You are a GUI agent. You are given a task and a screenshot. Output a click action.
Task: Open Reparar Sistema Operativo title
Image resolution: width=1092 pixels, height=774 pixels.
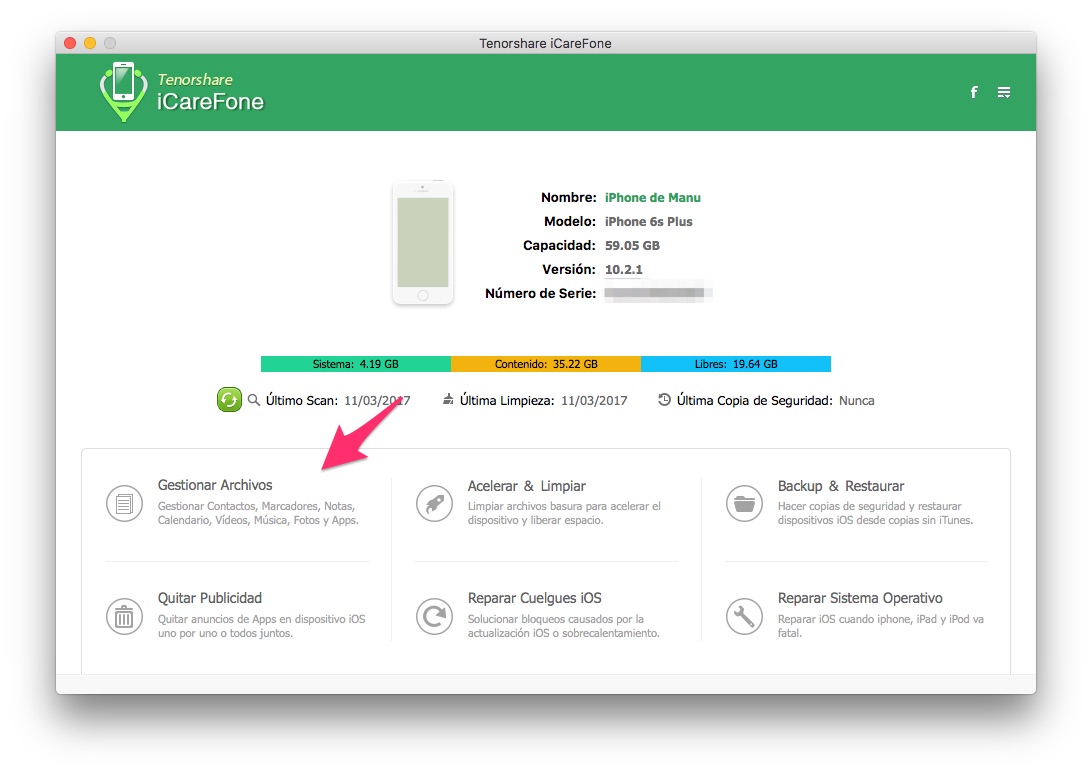click(860, 598)
